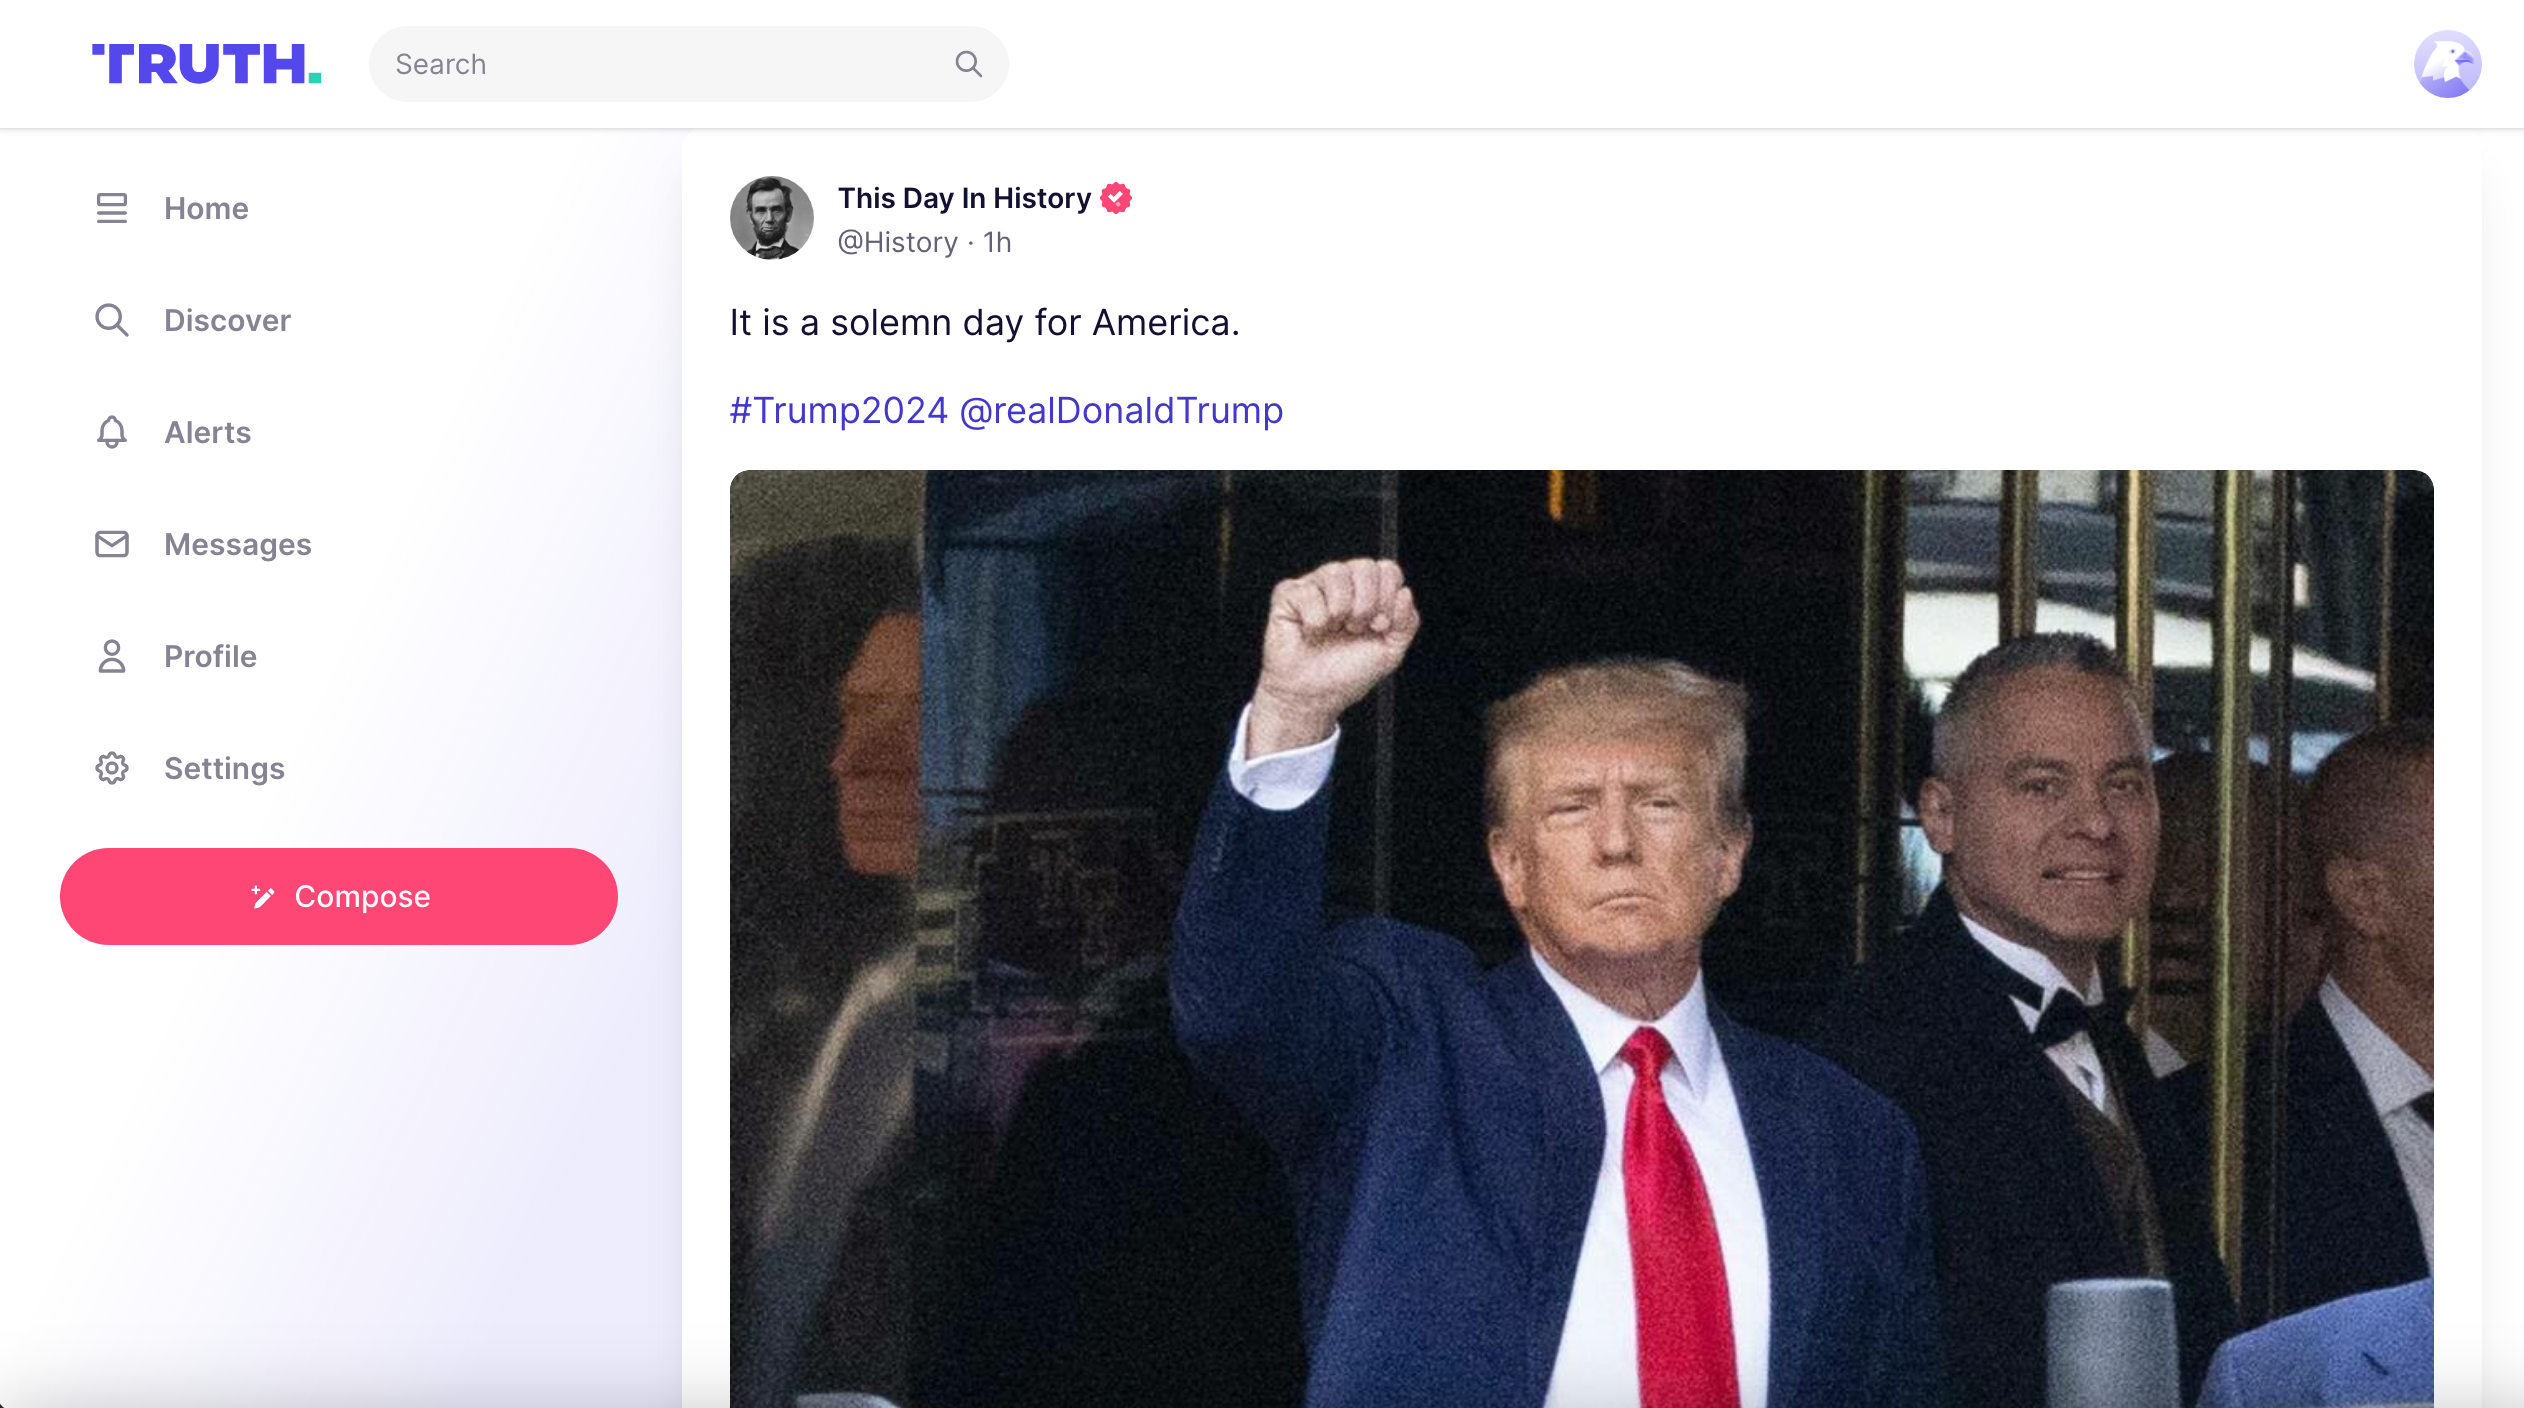Image resolution: width=2524 pixels, height=1408 pixels.
Task: Open the Discover section
Action: (227, 319)
